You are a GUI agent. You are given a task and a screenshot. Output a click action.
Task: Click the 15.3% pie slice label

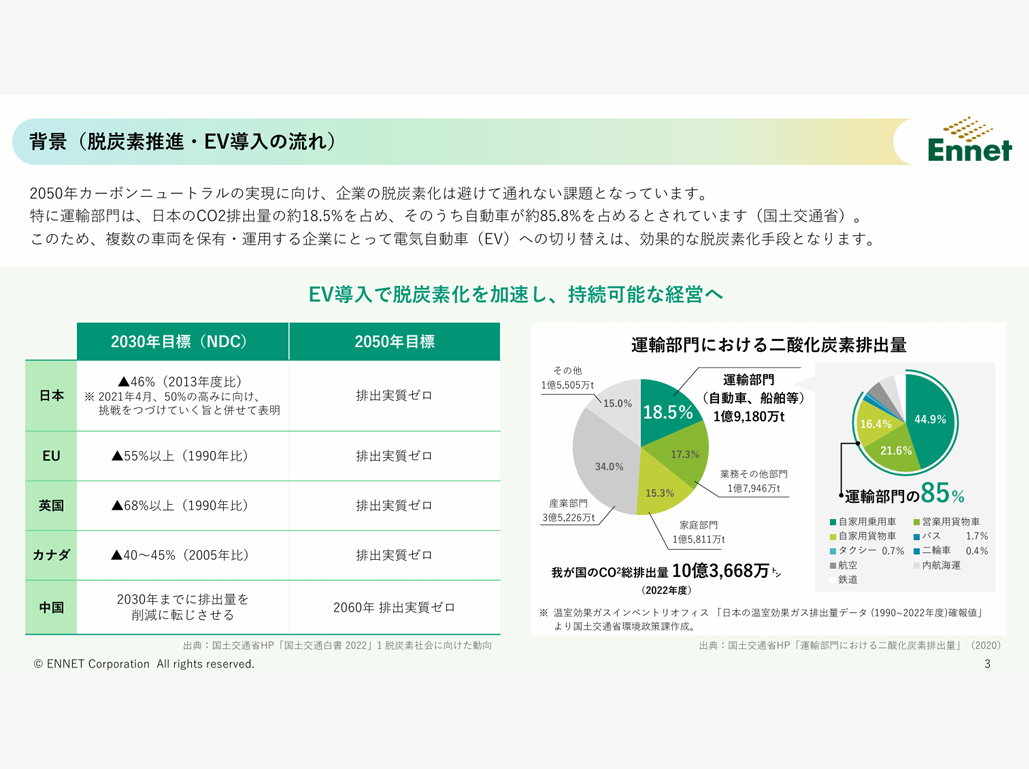tap(660, 493)
